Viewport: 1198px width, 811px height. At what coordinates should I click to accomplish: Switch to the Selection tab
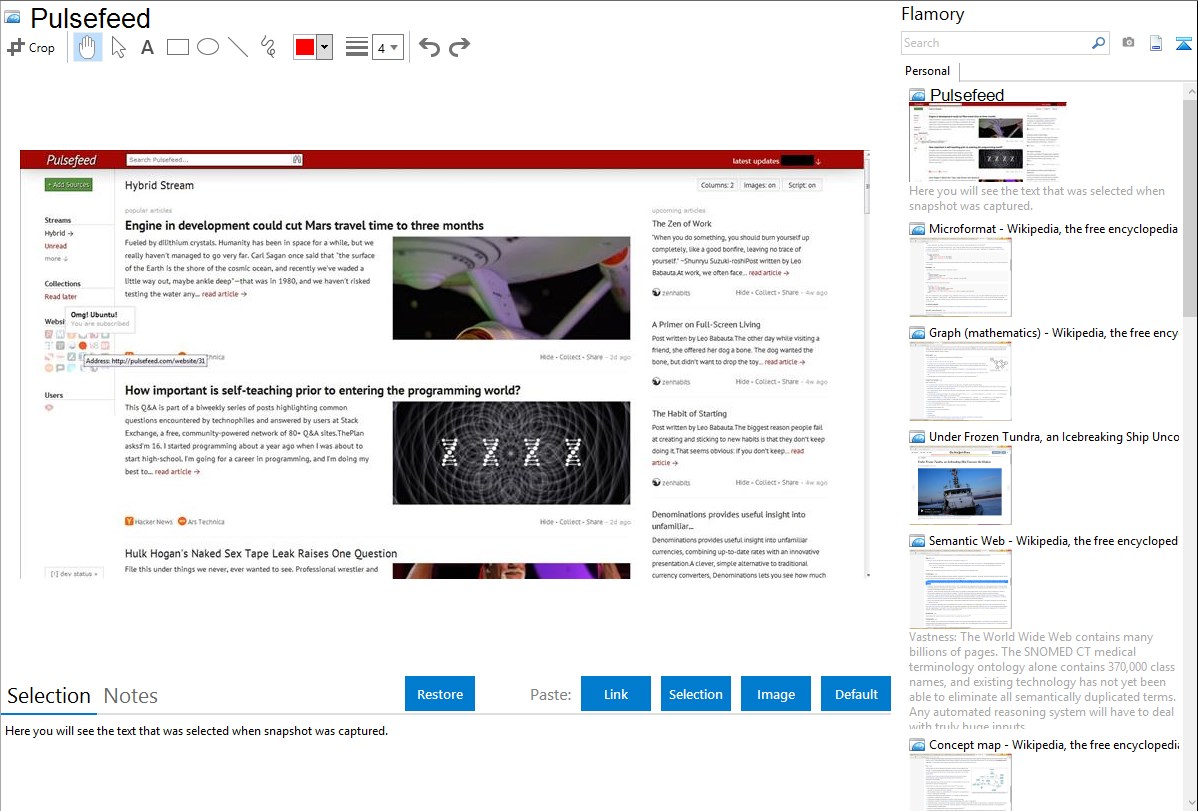point(49,696)
